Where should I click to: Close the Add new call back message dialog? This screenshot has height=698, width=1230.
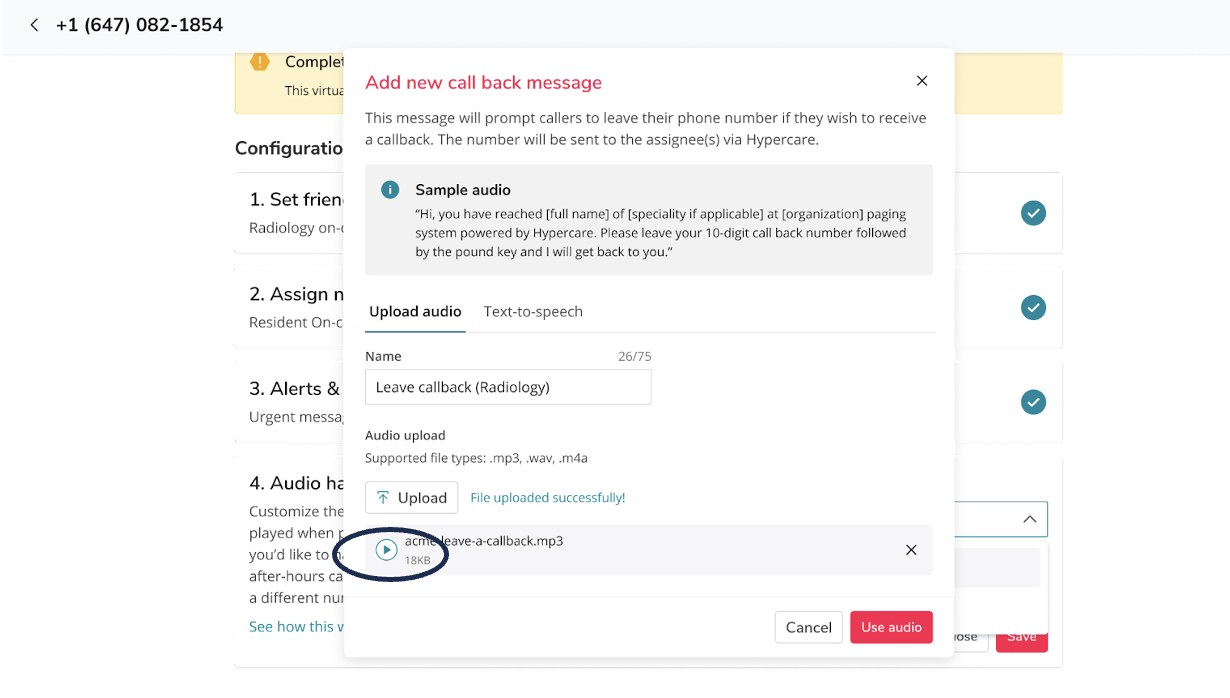(x=922, y=81)
